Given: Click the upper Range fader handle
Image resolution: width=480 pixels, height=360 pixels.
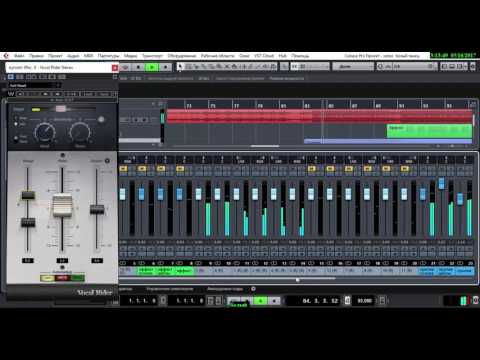Looking at the screenshot, I should [28, 195].
